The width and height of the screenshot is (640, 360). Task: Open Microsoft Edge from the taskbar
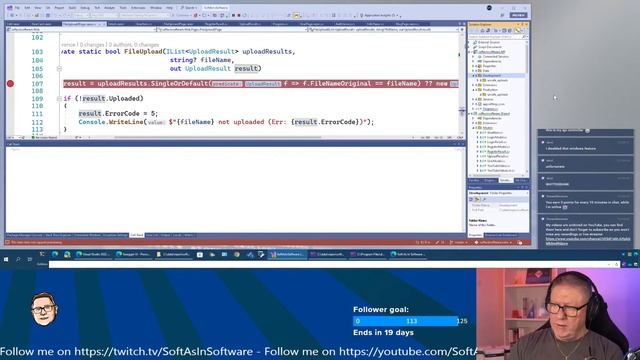(x=55, y=254)
